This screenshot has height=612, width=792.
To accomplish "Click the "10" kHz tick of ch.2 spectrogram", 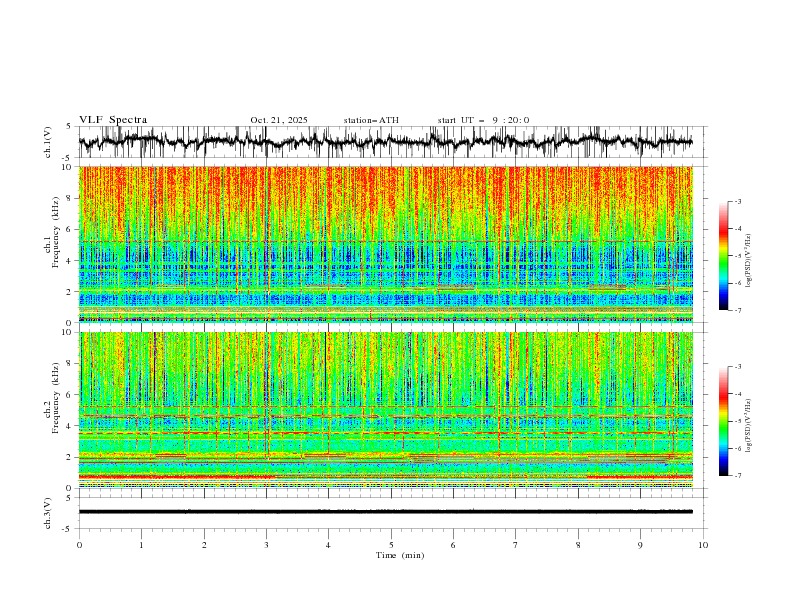I will (x=69, y=332).
